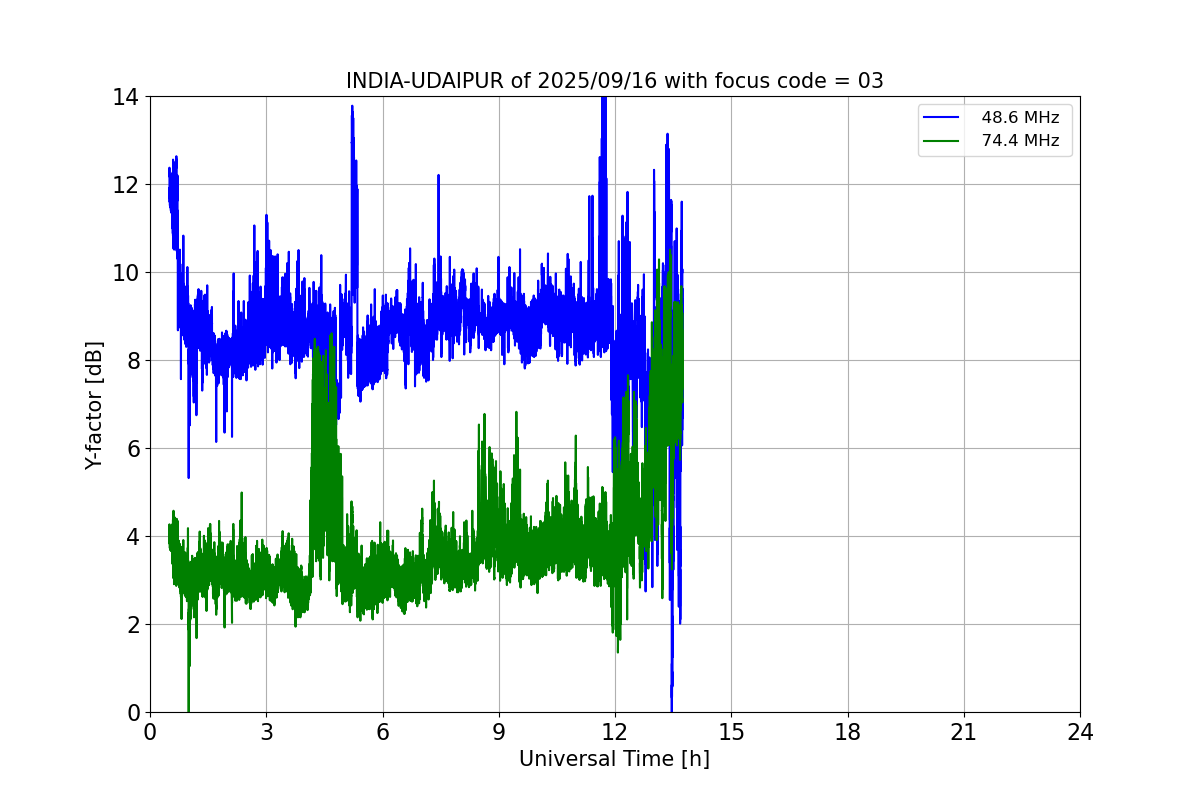Click x-axis tick label 0
This screenshot has width=1200, height=800.
click(150, 732)
